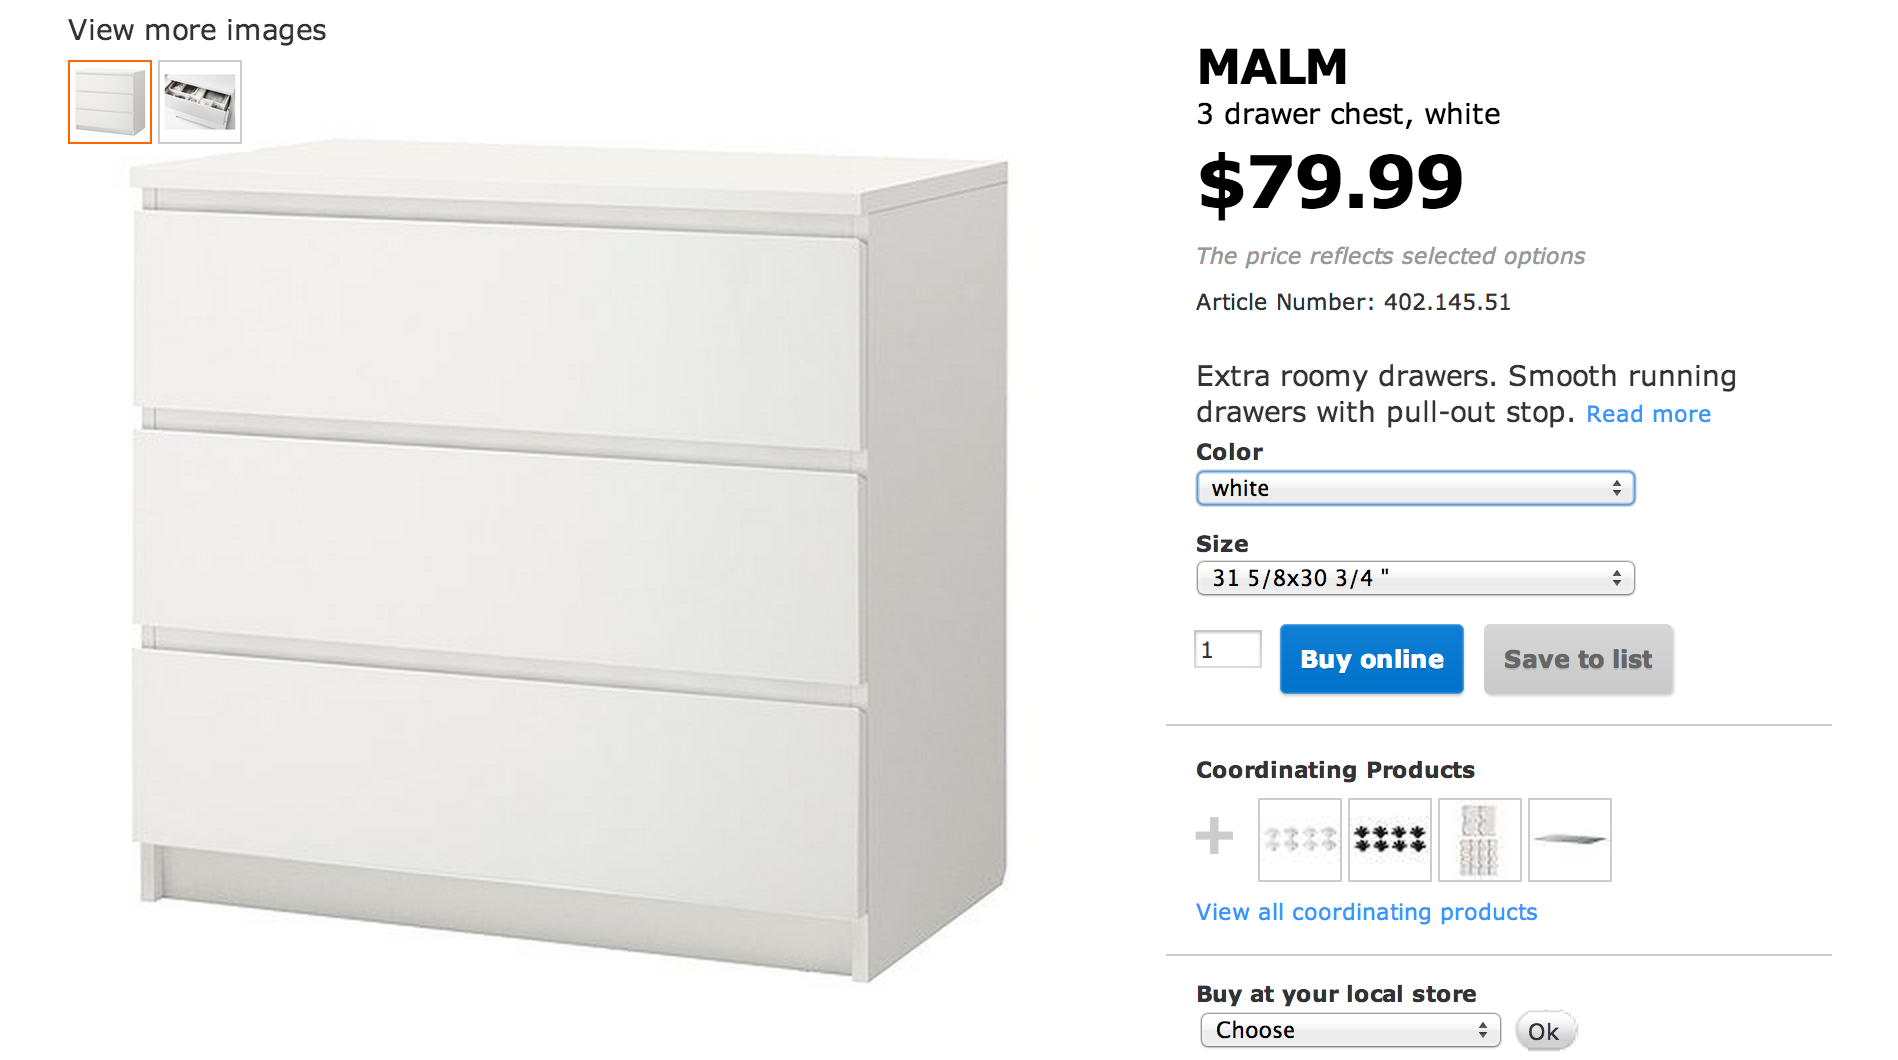Screen dimensions: 1898x1060
Task: Click the gray plus icon beside coordinating products
Action: point(1214,836)
